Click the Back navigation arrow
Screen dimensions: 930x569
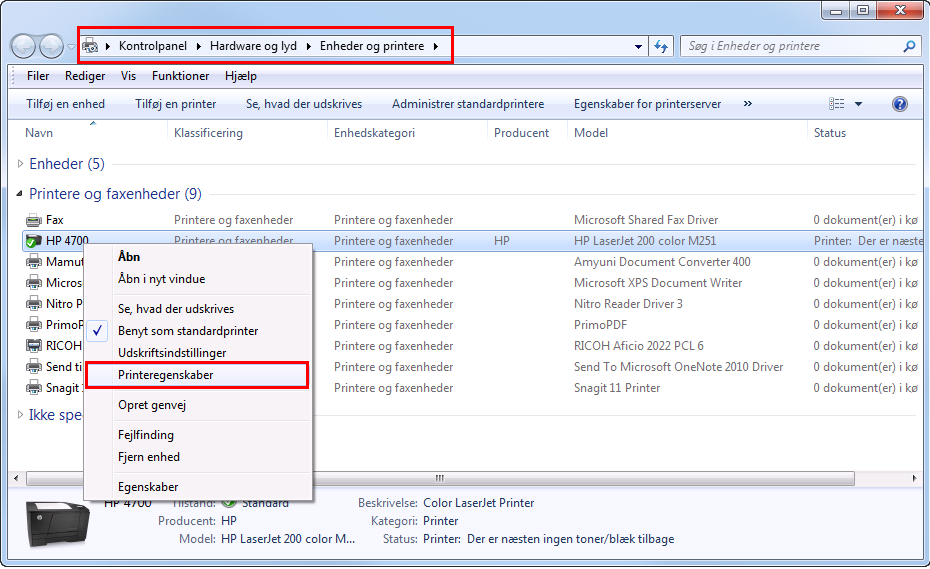[x=23, y=46]
